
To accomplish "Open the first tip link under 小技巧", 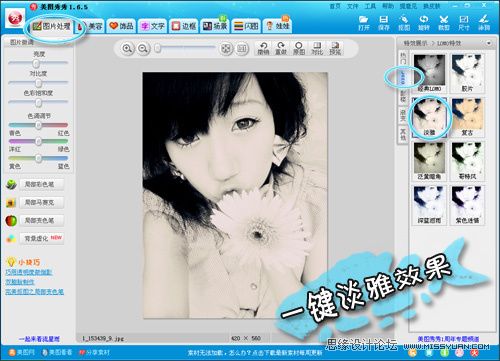I will coord(29,272).
